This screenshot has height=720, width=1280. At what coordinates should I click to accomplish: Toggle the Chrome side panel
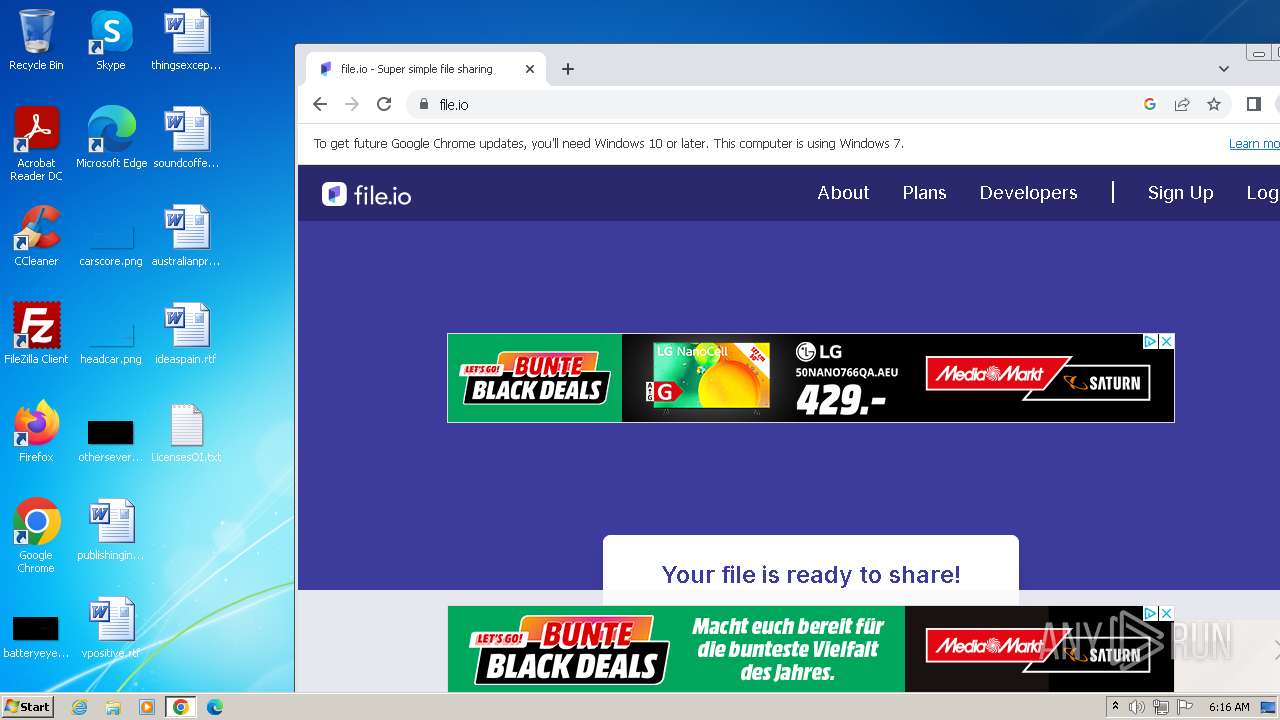[1254, 104]
